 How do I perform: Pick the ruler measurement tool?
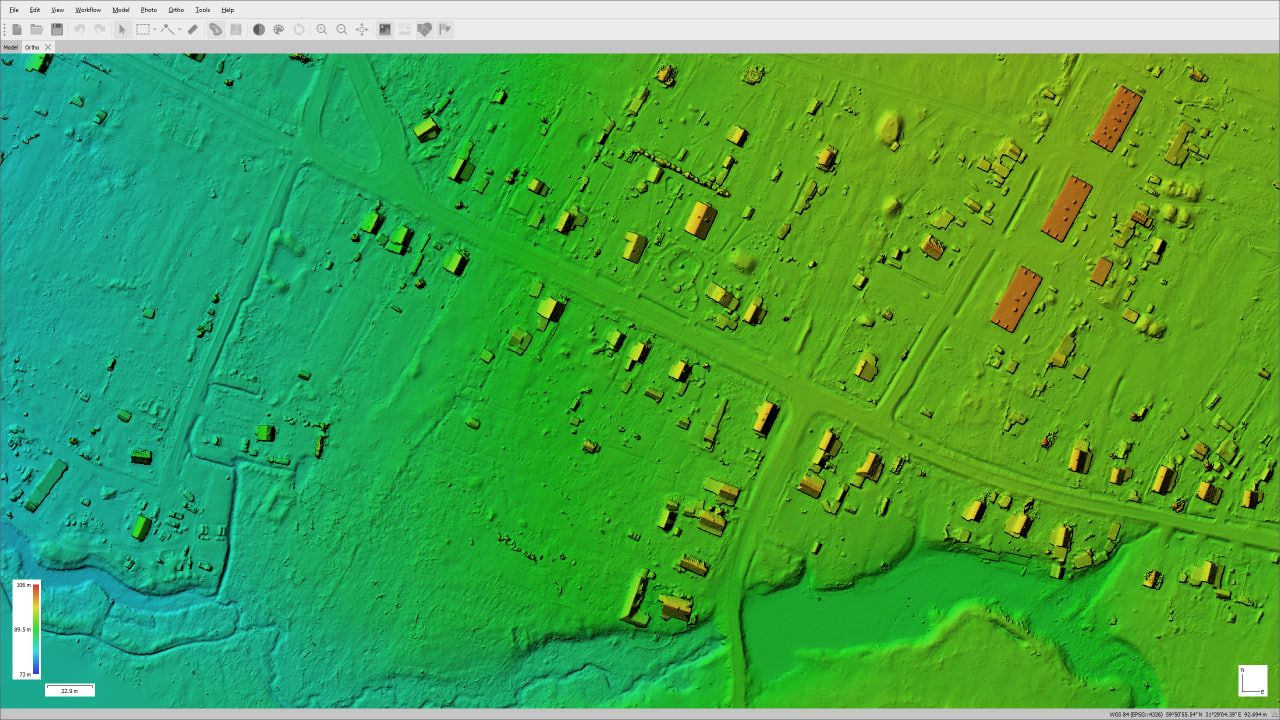tap(193, 30)
